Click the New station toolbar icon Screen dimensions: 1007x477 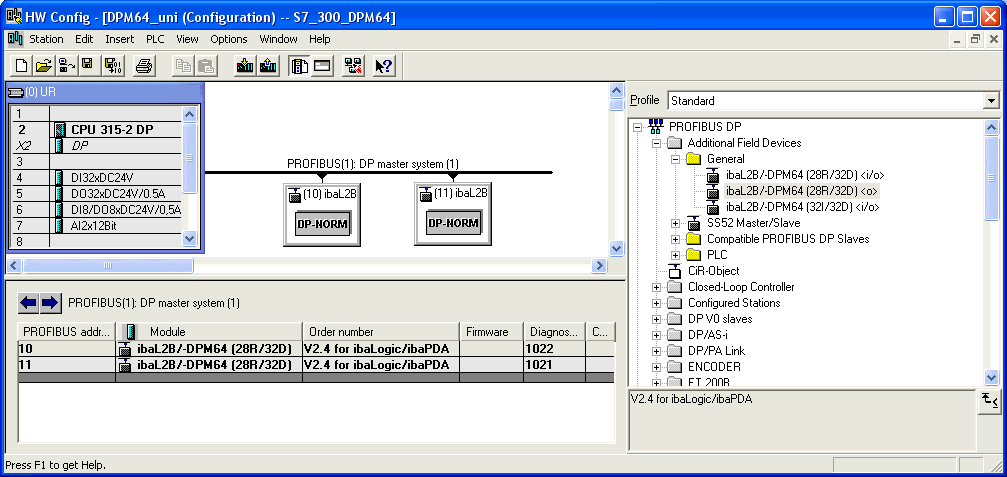pos(21,66)
